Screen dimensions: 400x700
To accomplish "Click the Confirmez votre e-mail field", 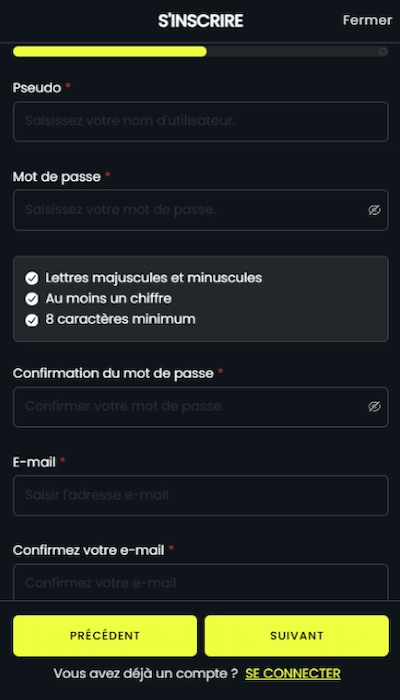I will [x=200, y=582].
